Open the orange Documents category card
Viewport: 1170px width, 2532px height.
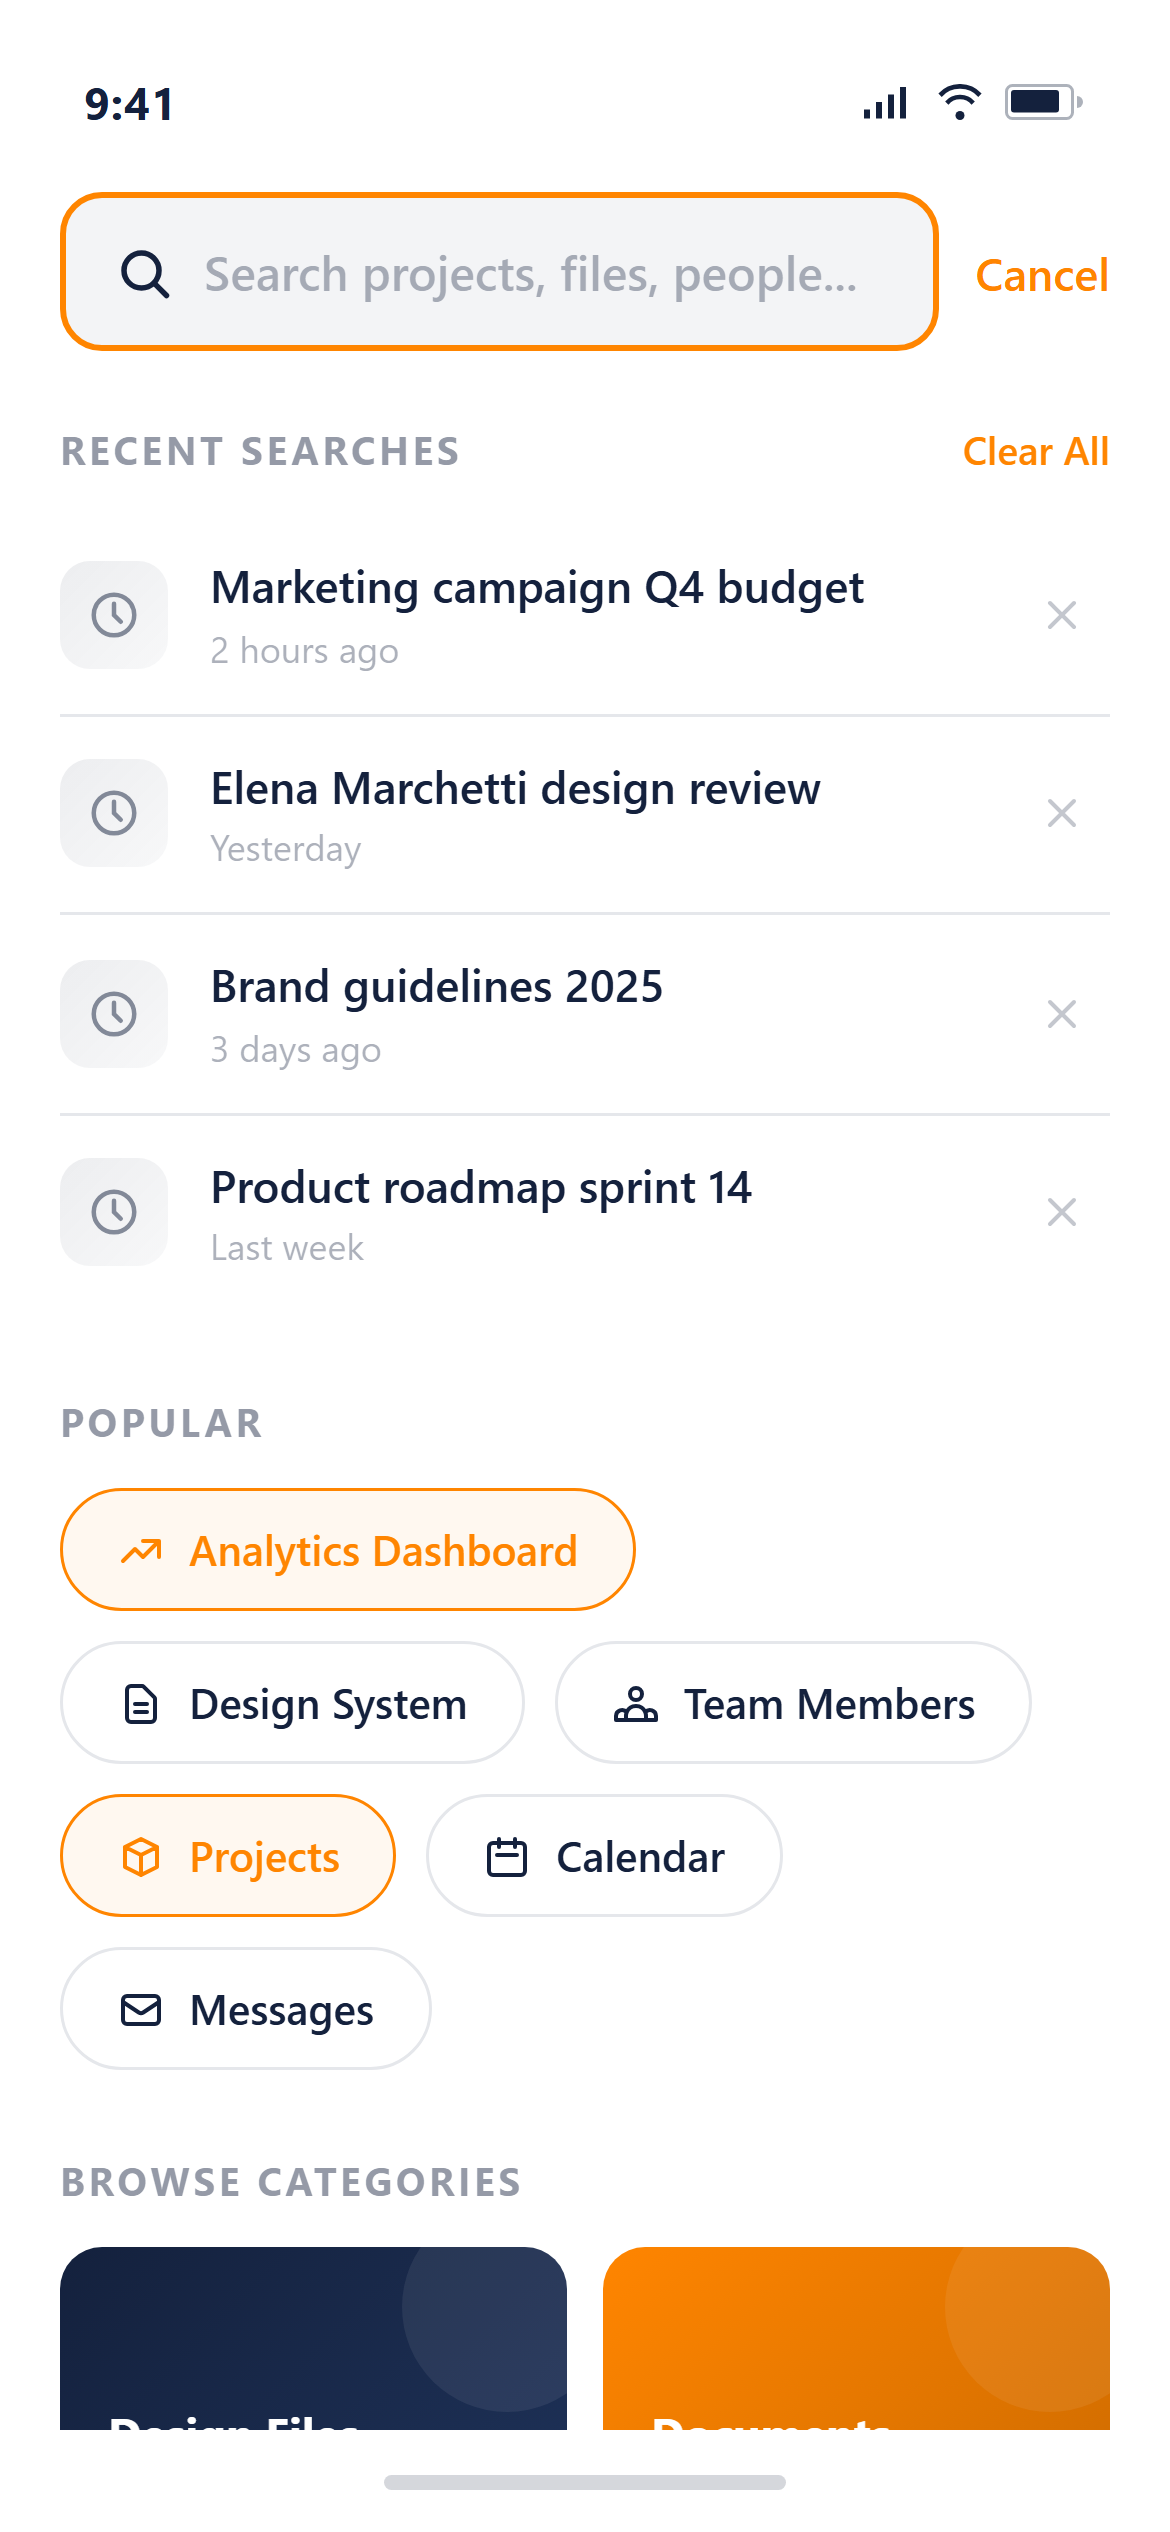[x=856, y=2338]
